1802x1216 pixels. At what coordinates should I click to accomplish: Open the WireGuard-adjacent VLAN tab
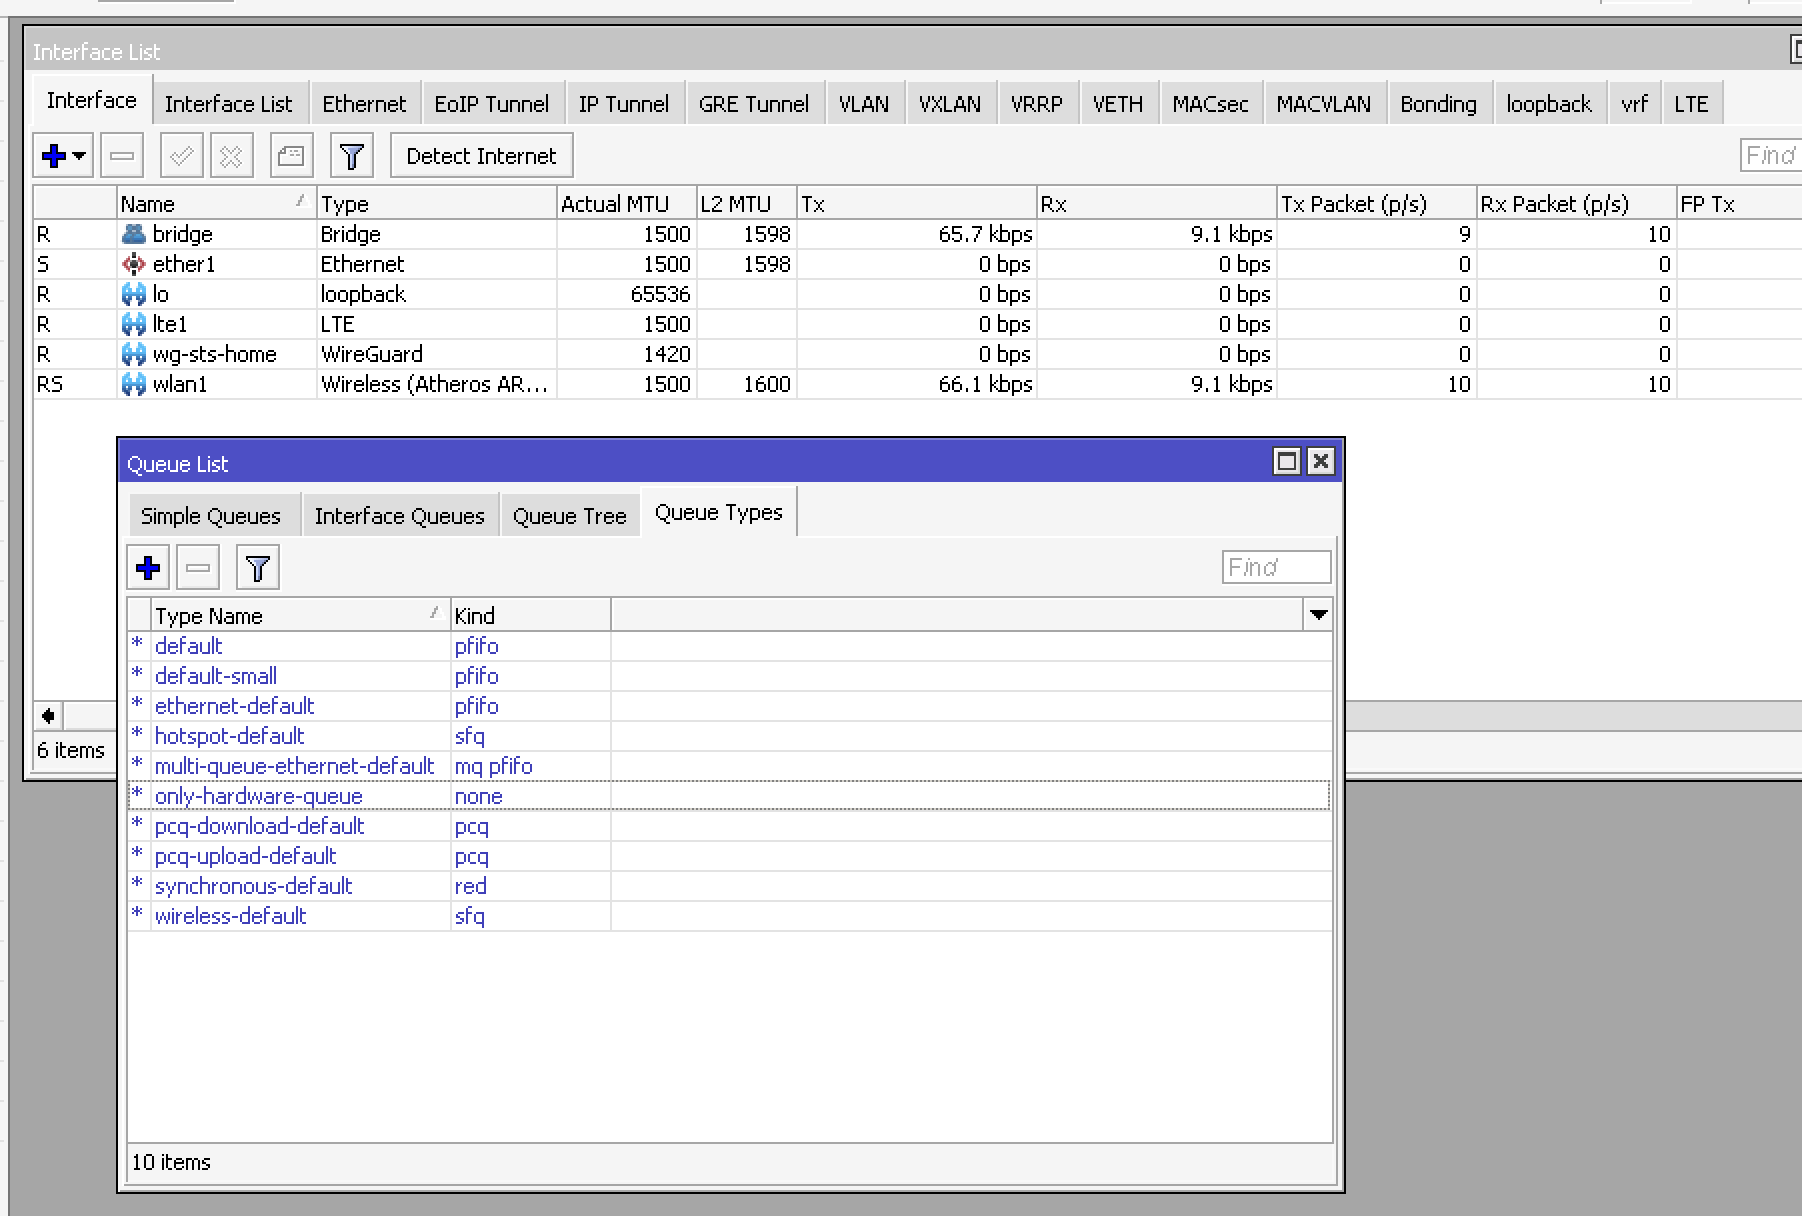tap(864, 104)
